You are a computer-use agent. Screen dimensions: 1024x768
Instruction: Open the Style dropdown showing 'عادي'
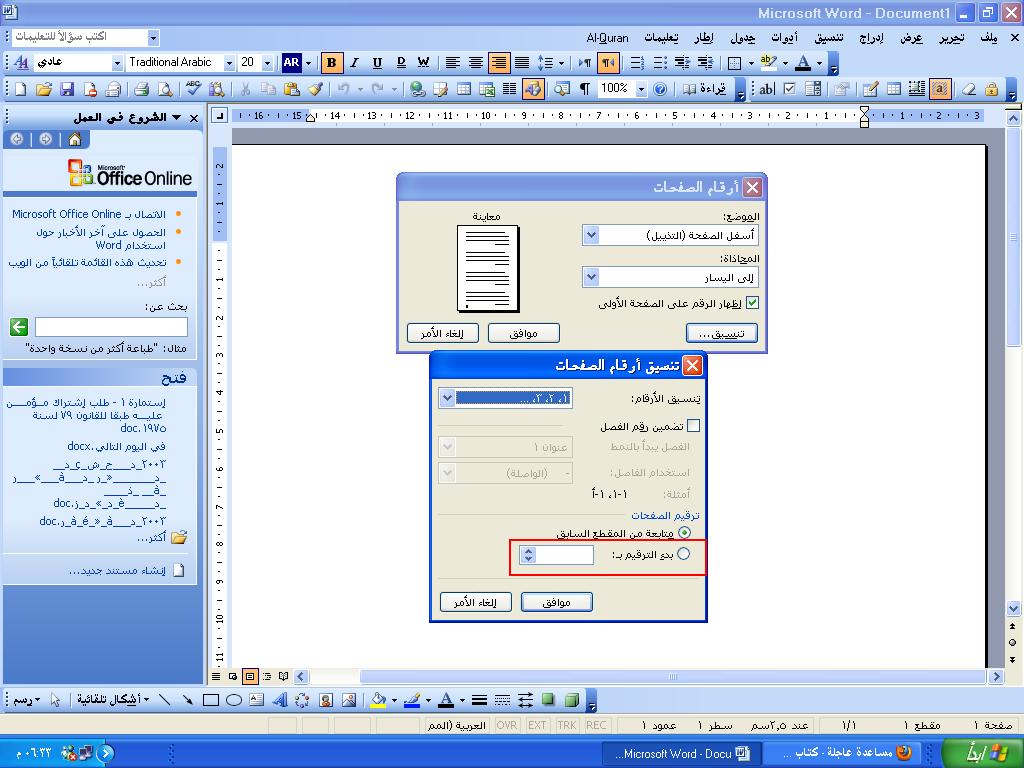[117, 63]
